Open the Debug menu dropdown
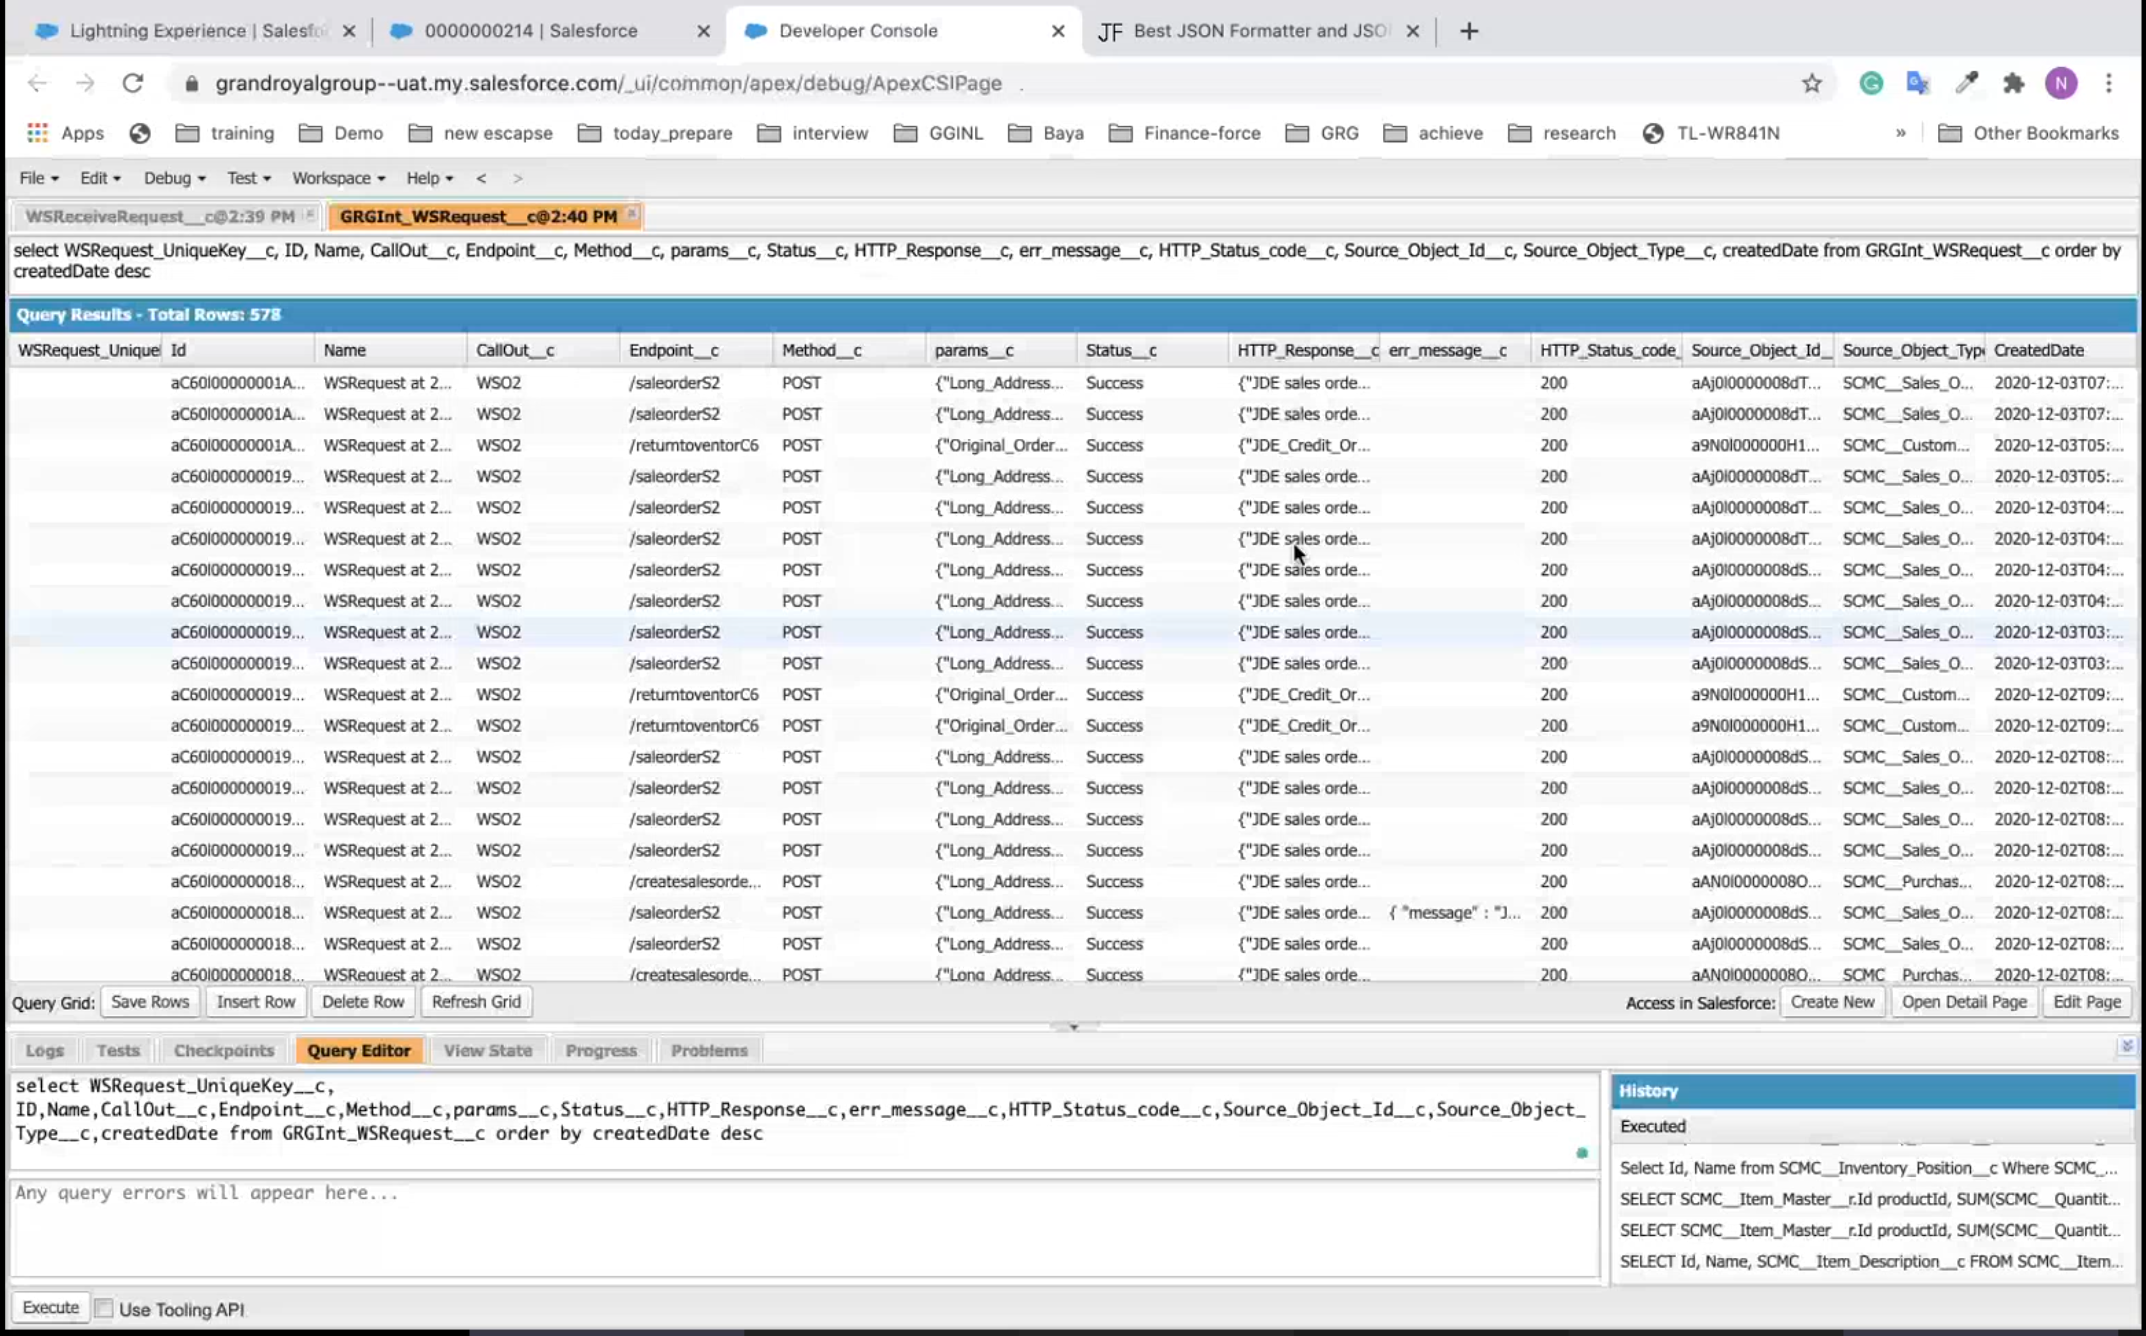The width and height of the screenshot is (2146, 1336). pos(174,178)
